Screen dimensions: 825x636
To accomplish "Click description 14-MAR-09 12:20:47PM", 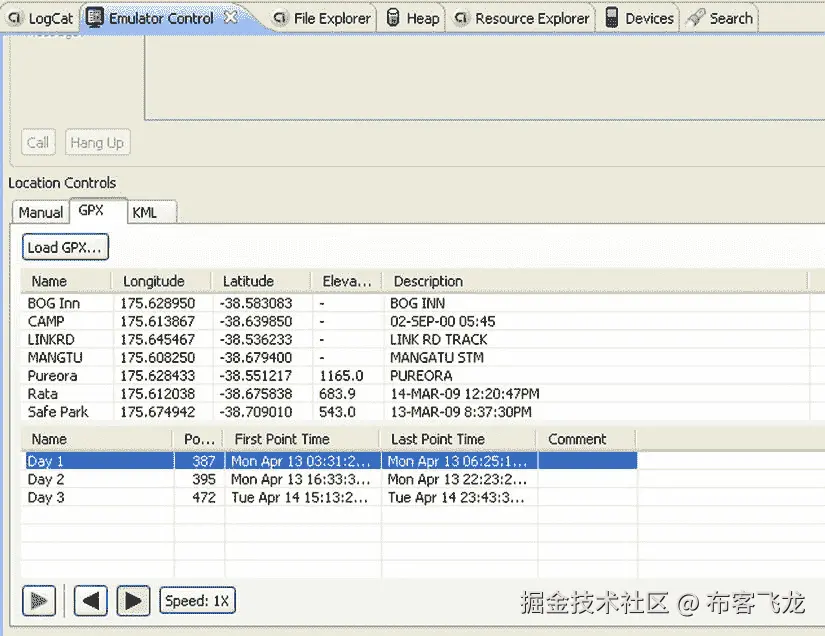I will point(465,394).
